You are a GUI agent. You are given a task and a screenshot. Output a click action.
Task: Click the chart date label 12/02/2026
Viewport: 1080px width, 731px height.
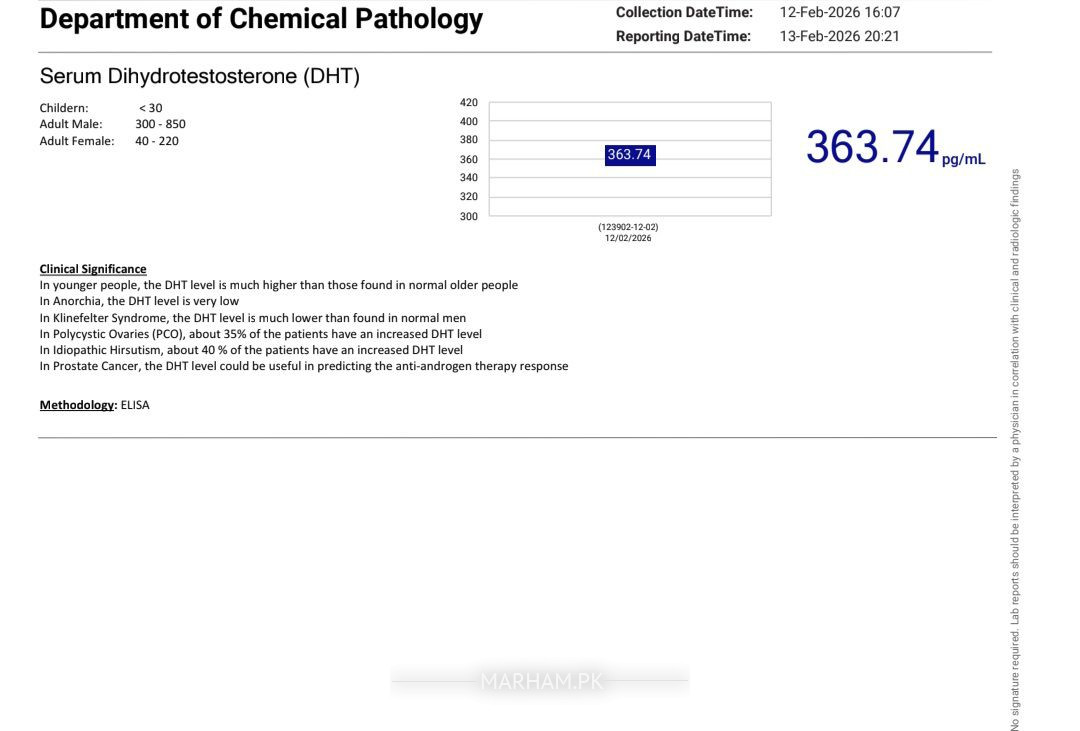(628, 238)
